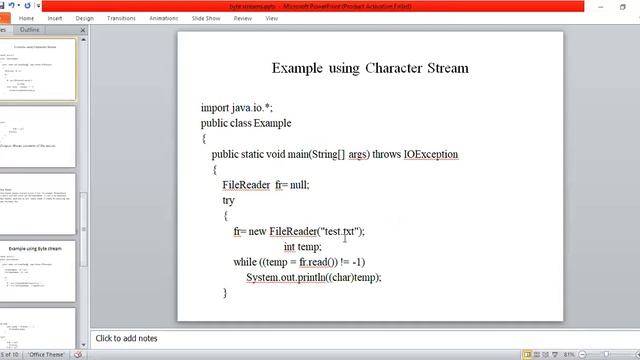Click the zoom out minus button
The width and height of the screenshot is (640, 360).
coord(582,355)
